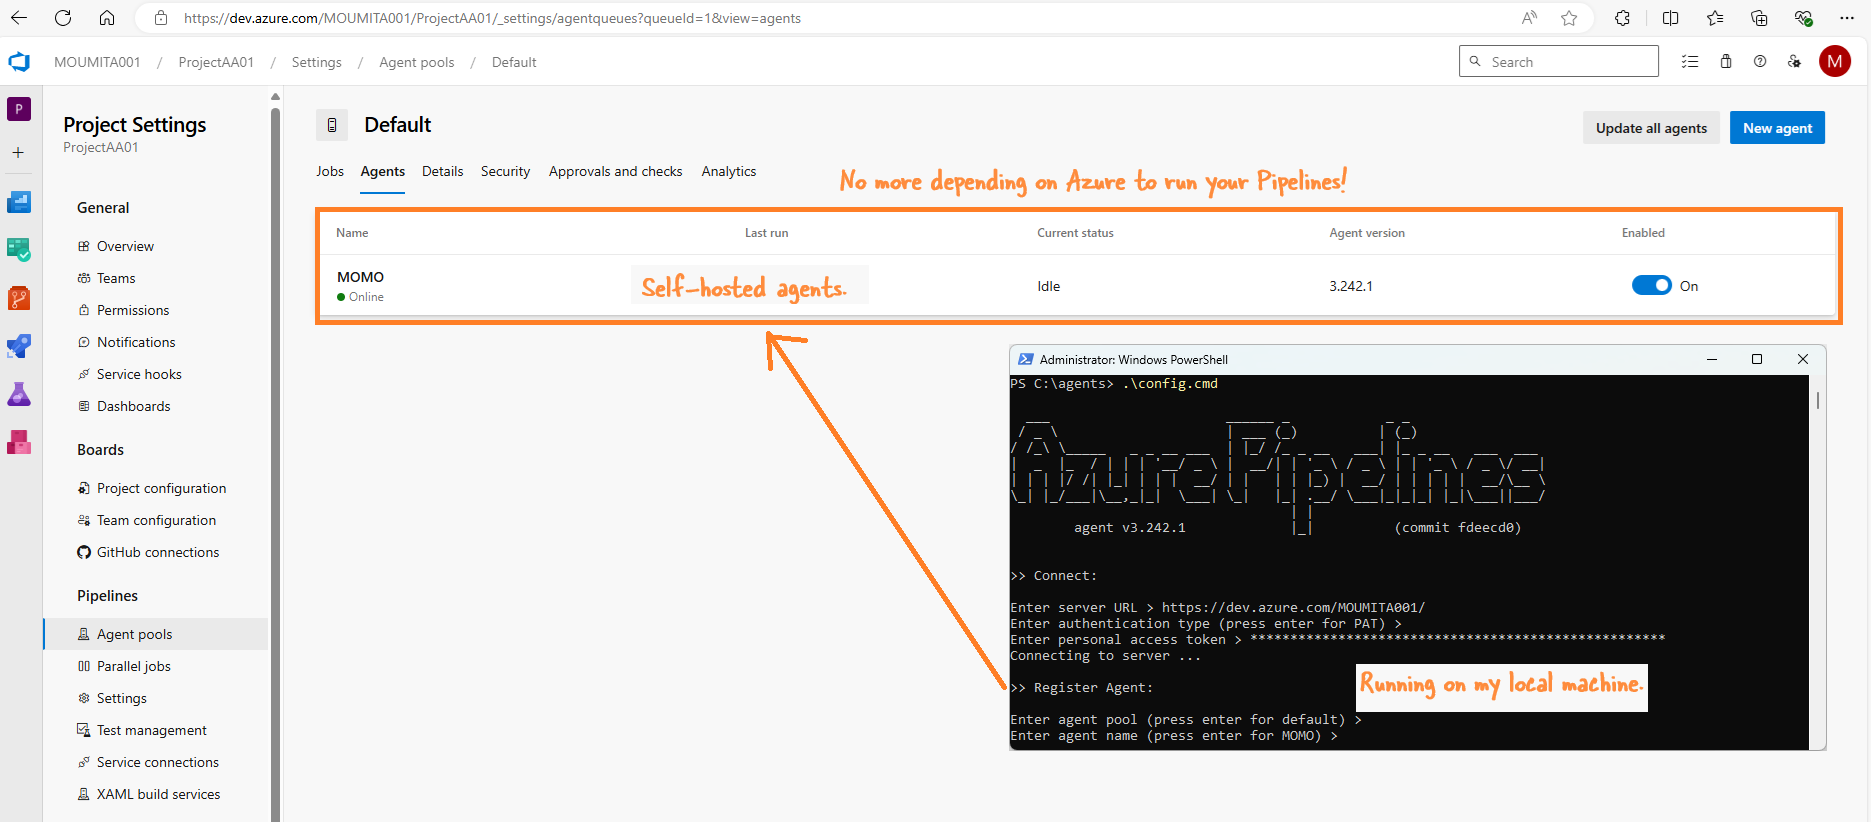Sort by the Name column header
Image resolution: width=1871 pixels, height=822 pixels.
(x=352, y=233)
